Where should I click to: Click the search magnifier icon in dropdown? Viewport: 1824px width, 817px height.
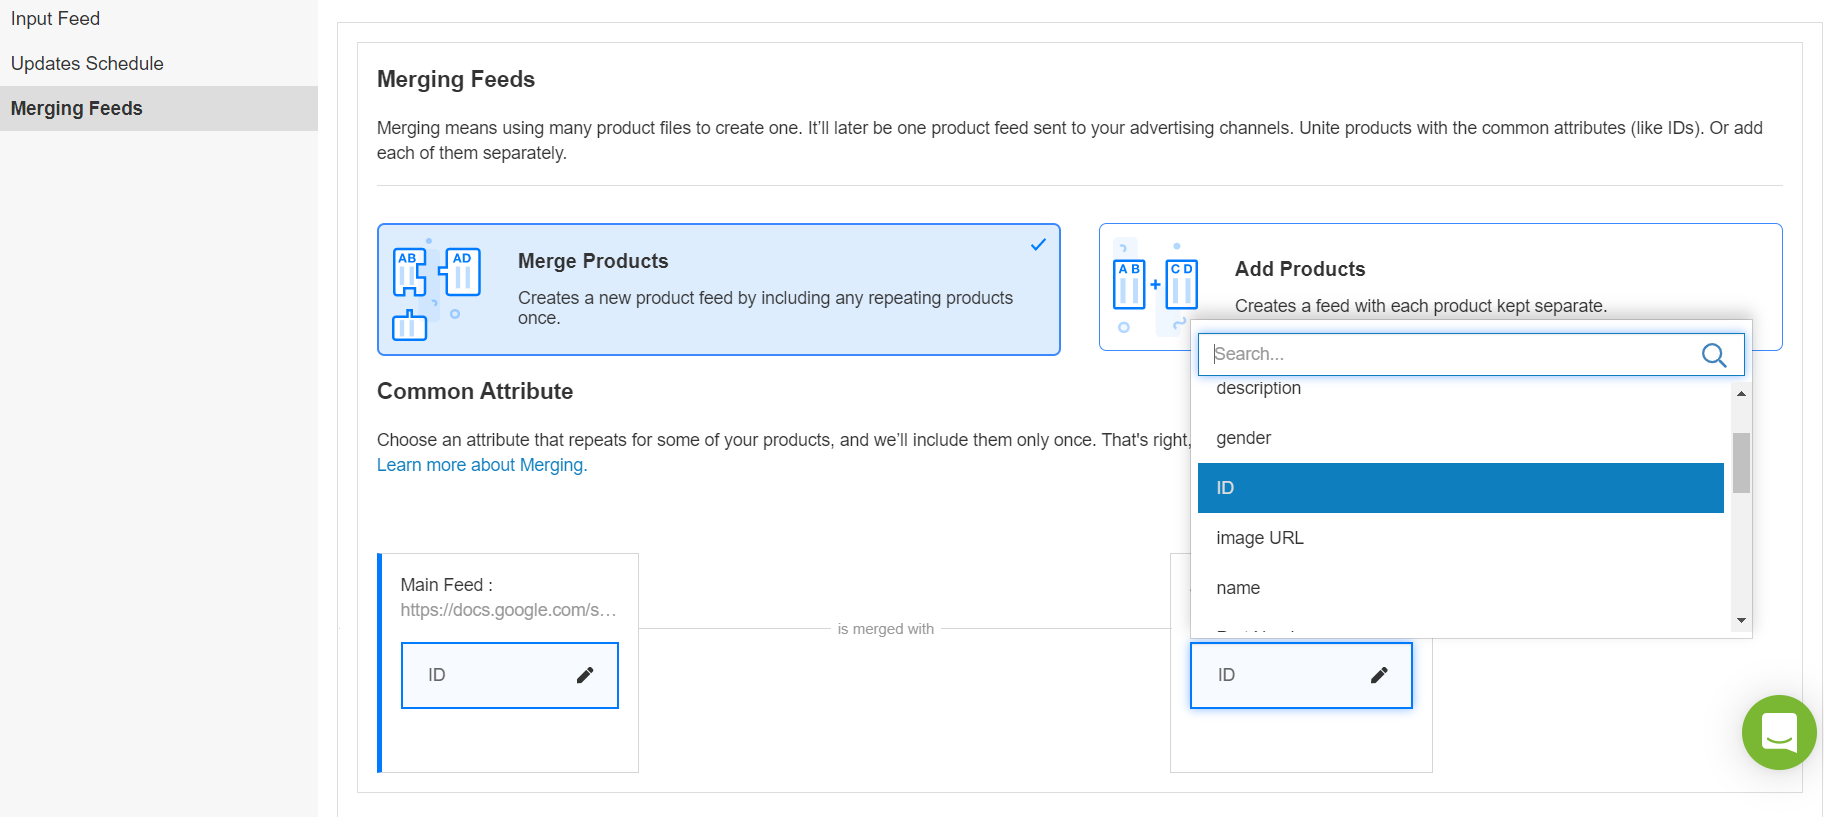1713,355
